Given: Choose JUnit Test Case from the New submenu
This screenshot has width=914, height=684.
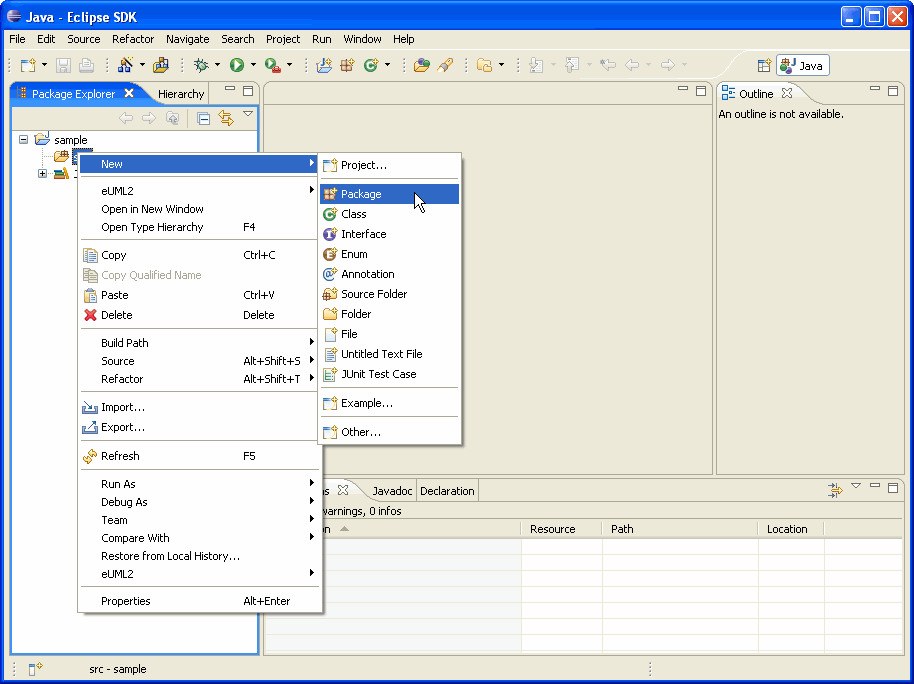Looking at the screenshot, I should click(389, 374).
